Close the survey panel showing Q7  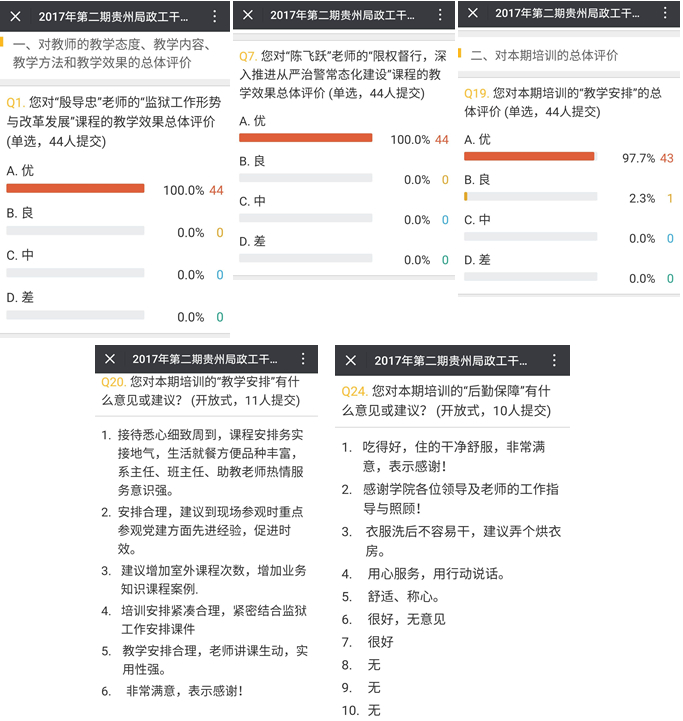point(249,15)
